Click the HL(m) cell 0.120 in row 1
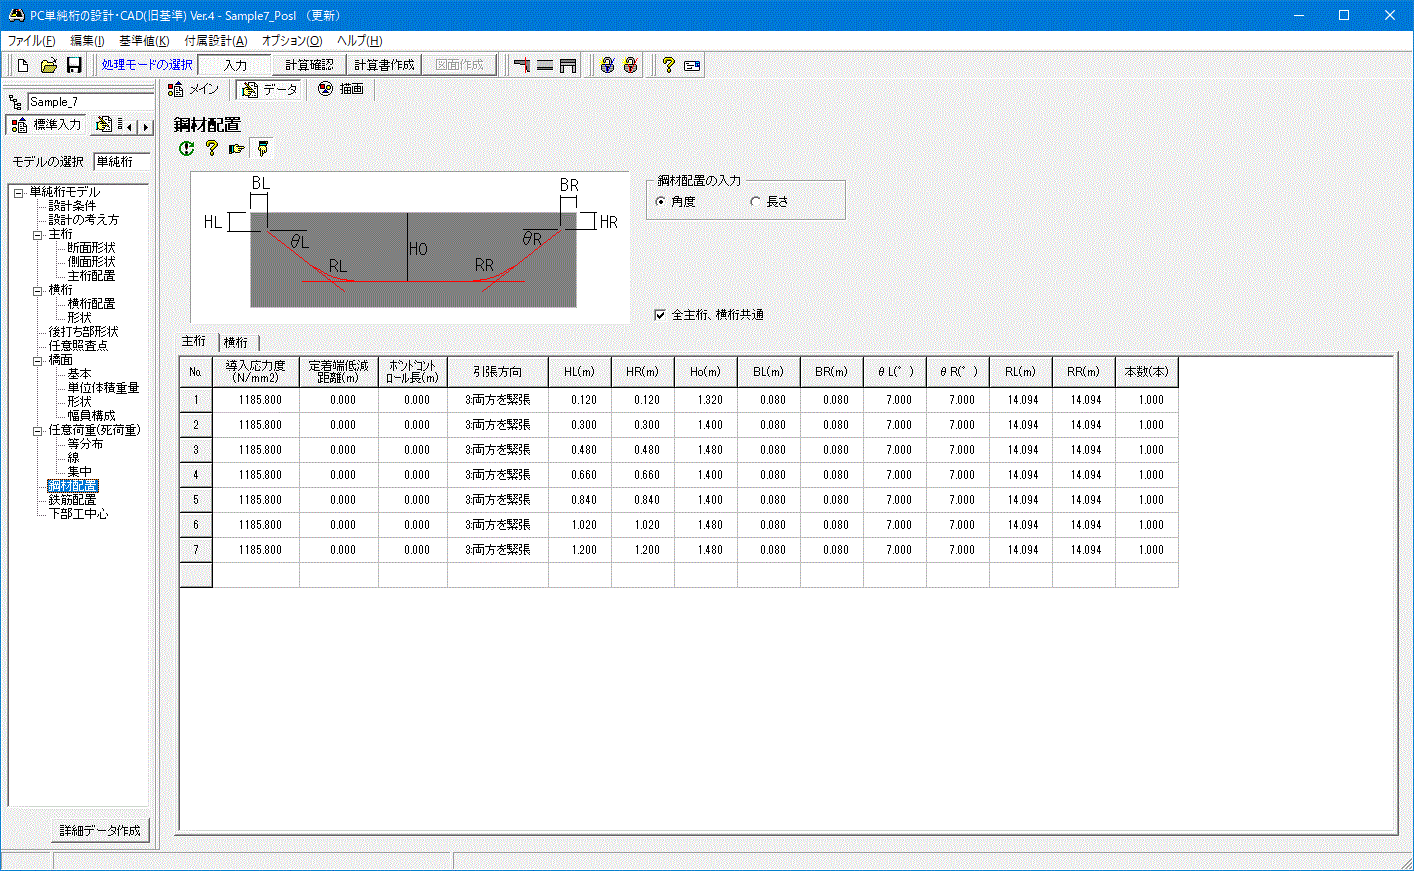The image size is (1414, 871). 580,400
